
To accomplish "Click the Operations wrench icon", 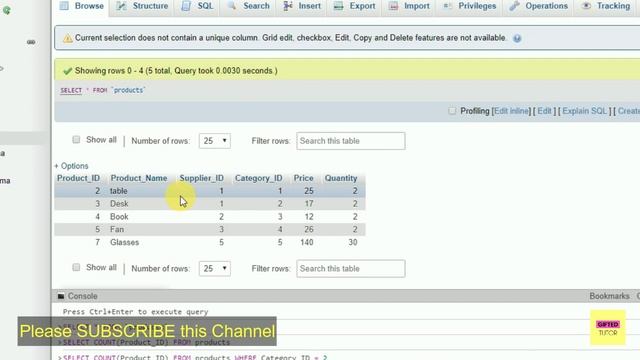I will (515, 6).
